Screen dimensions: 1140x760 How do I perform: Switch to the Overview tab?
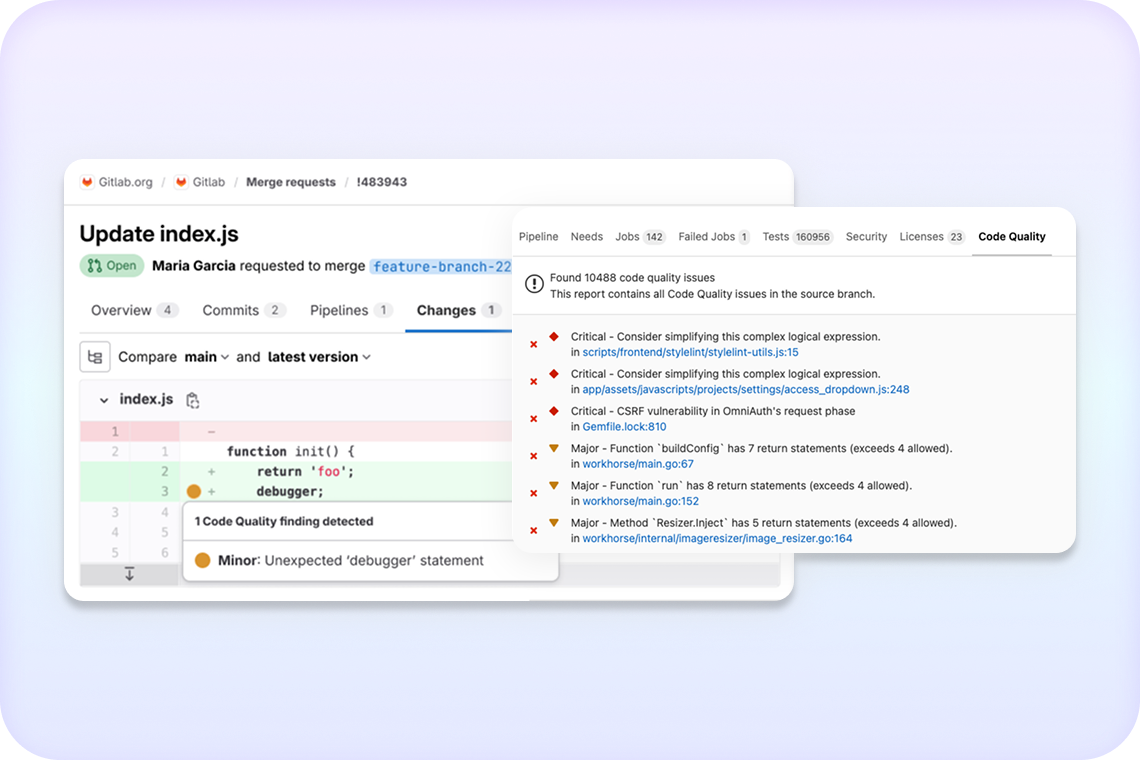pyautogui.click(x=134, y=311)
